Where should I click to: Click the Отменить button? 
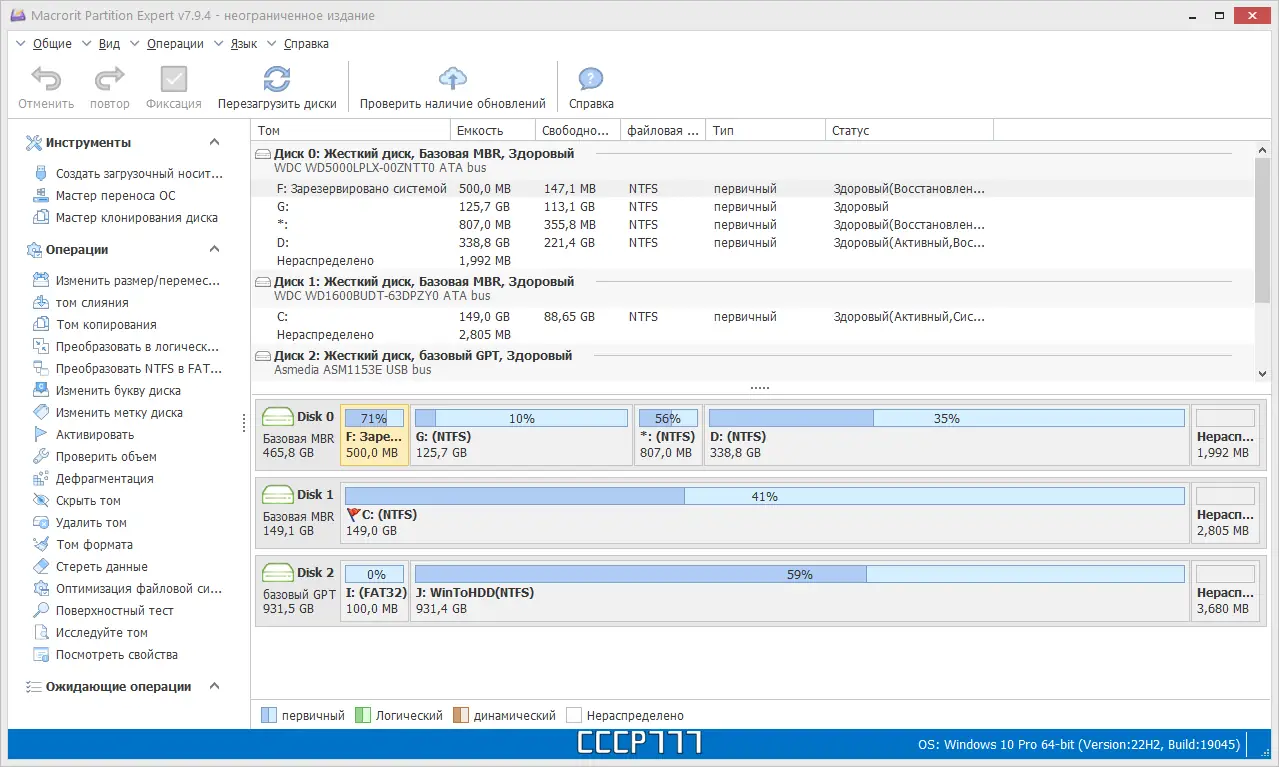(x=45, y=86)
